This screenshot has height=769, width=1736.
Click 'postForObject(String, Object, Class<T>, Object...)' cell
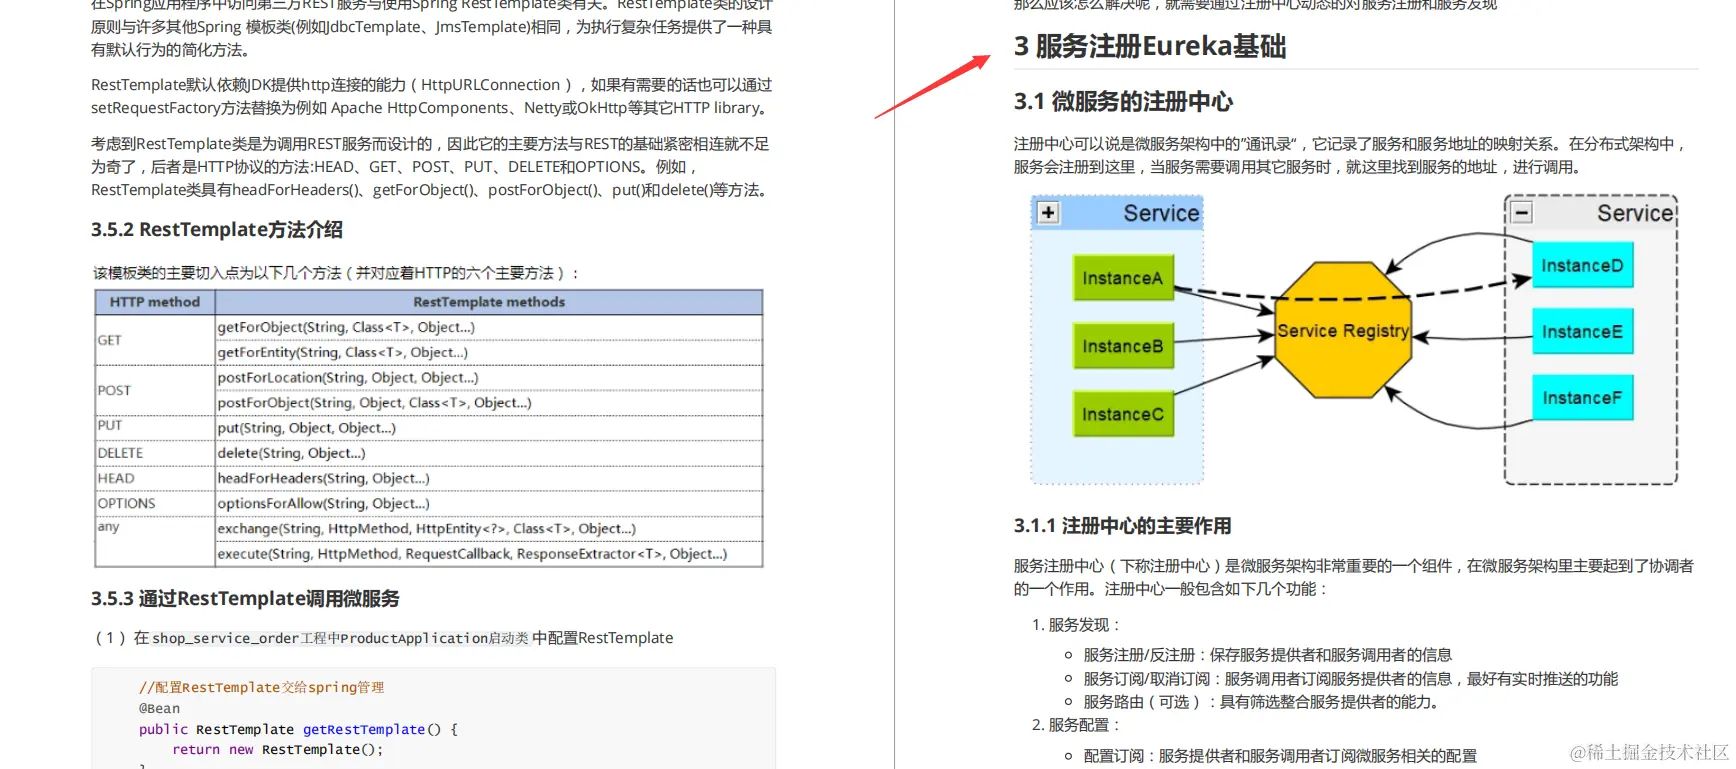(489, 402)
